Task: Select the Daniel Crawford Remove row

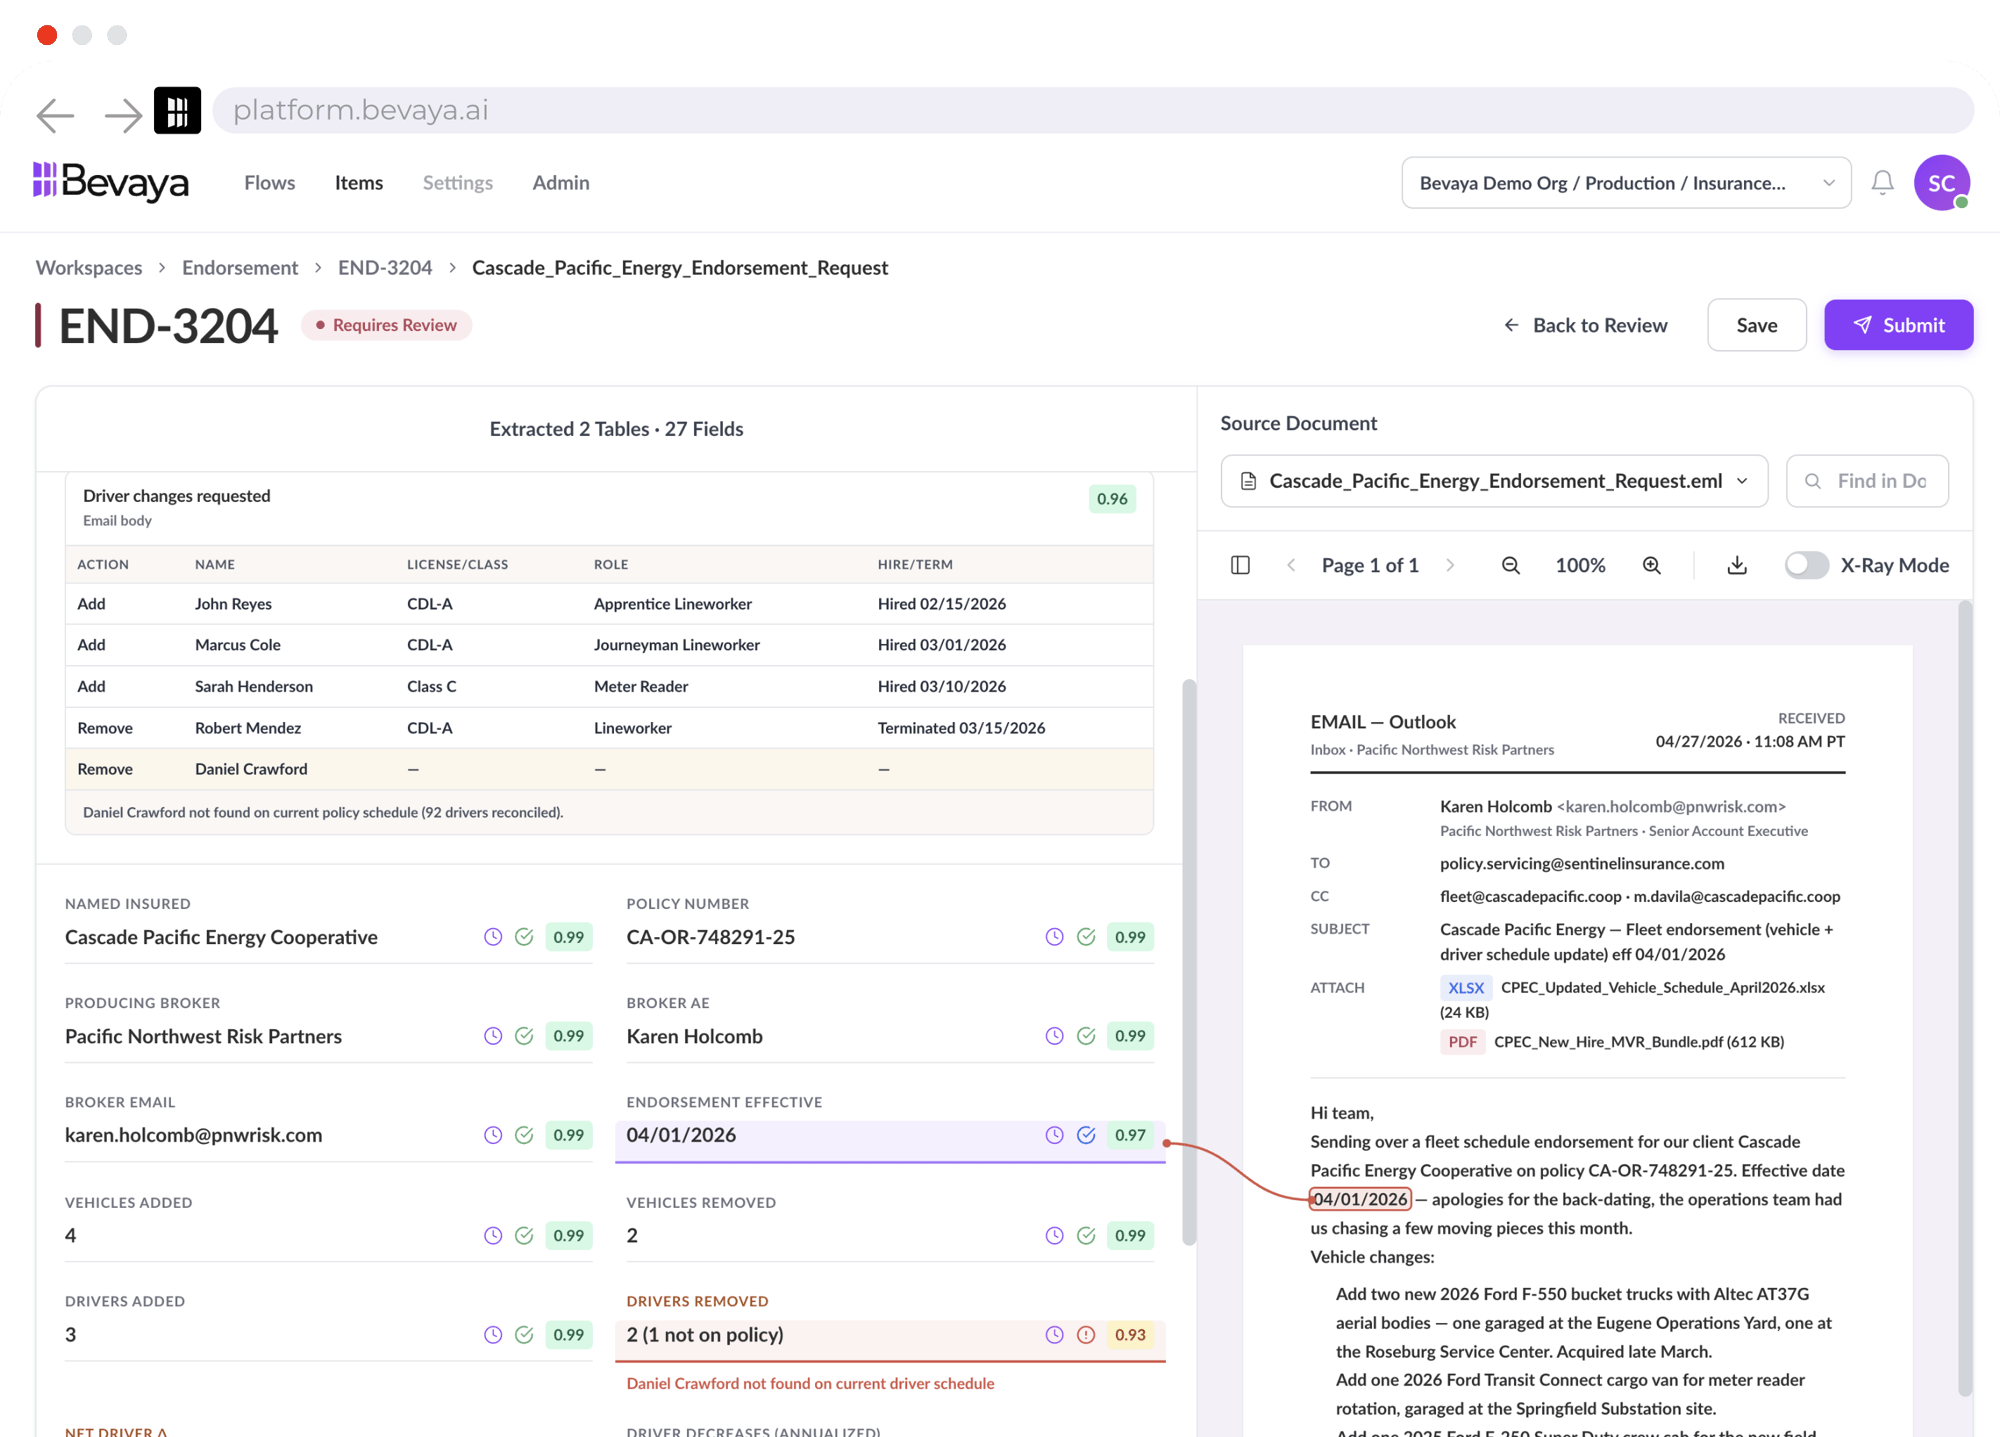Action: point(609,769)
